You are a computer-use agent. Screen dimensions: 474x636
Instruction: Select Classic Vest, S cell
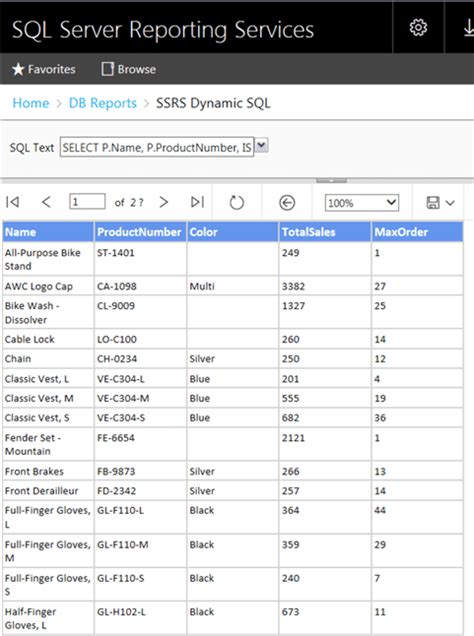[x=48, y=417]
